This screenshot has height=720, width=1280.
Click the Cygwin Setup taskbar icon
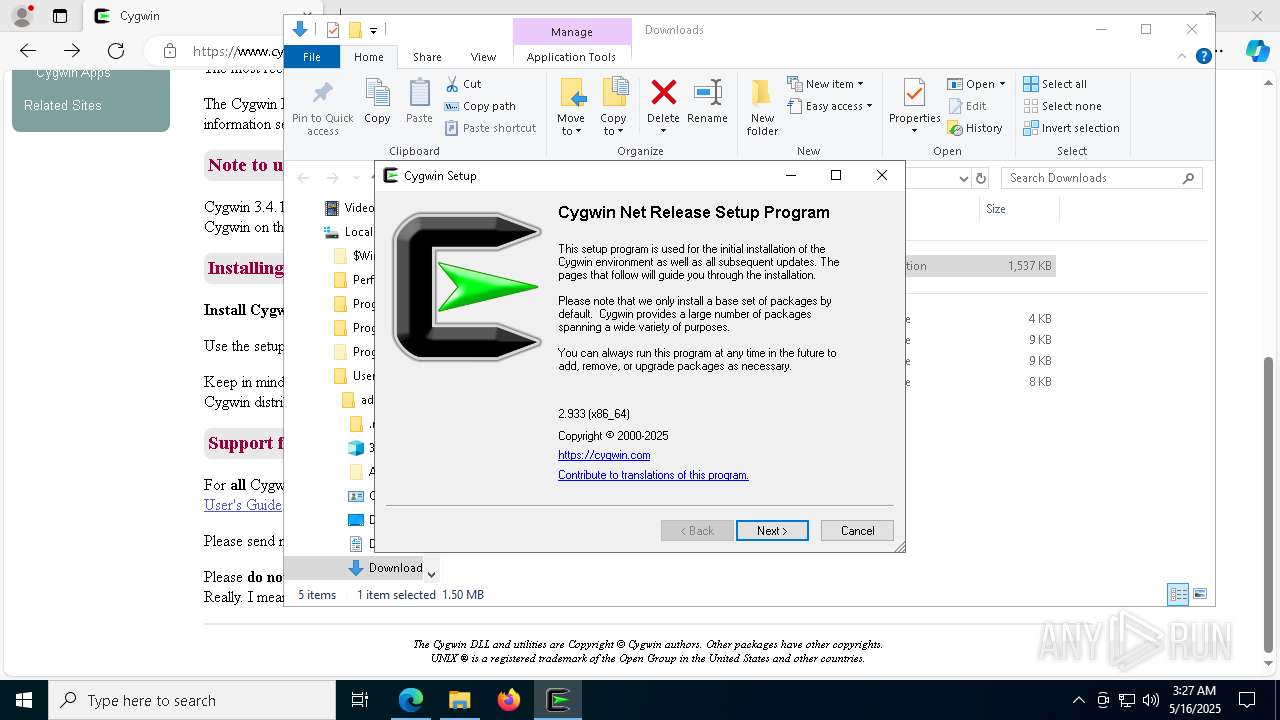click(558, 700)
